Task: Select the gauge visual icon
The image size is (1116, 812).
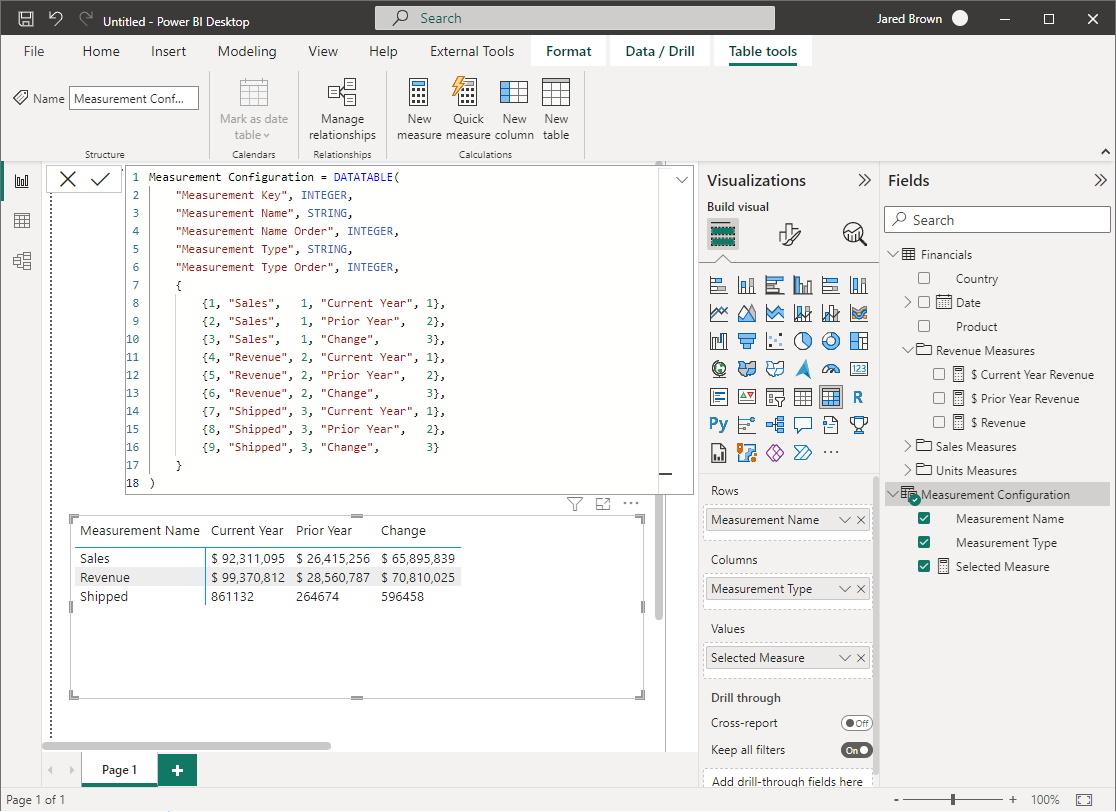Action: coord(830,368)
